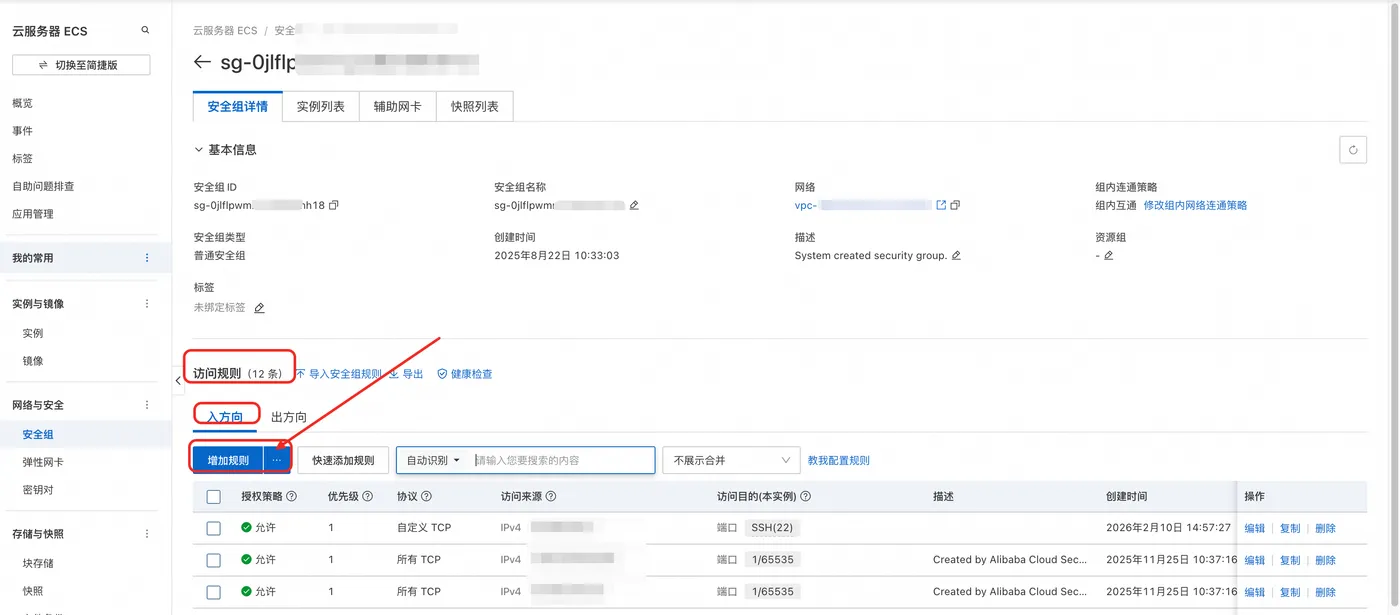The width and height of the screenshot is (1400, 615).
Task: Select the second 所有 TCP rule checkbox
Action: tap(213, 592)
